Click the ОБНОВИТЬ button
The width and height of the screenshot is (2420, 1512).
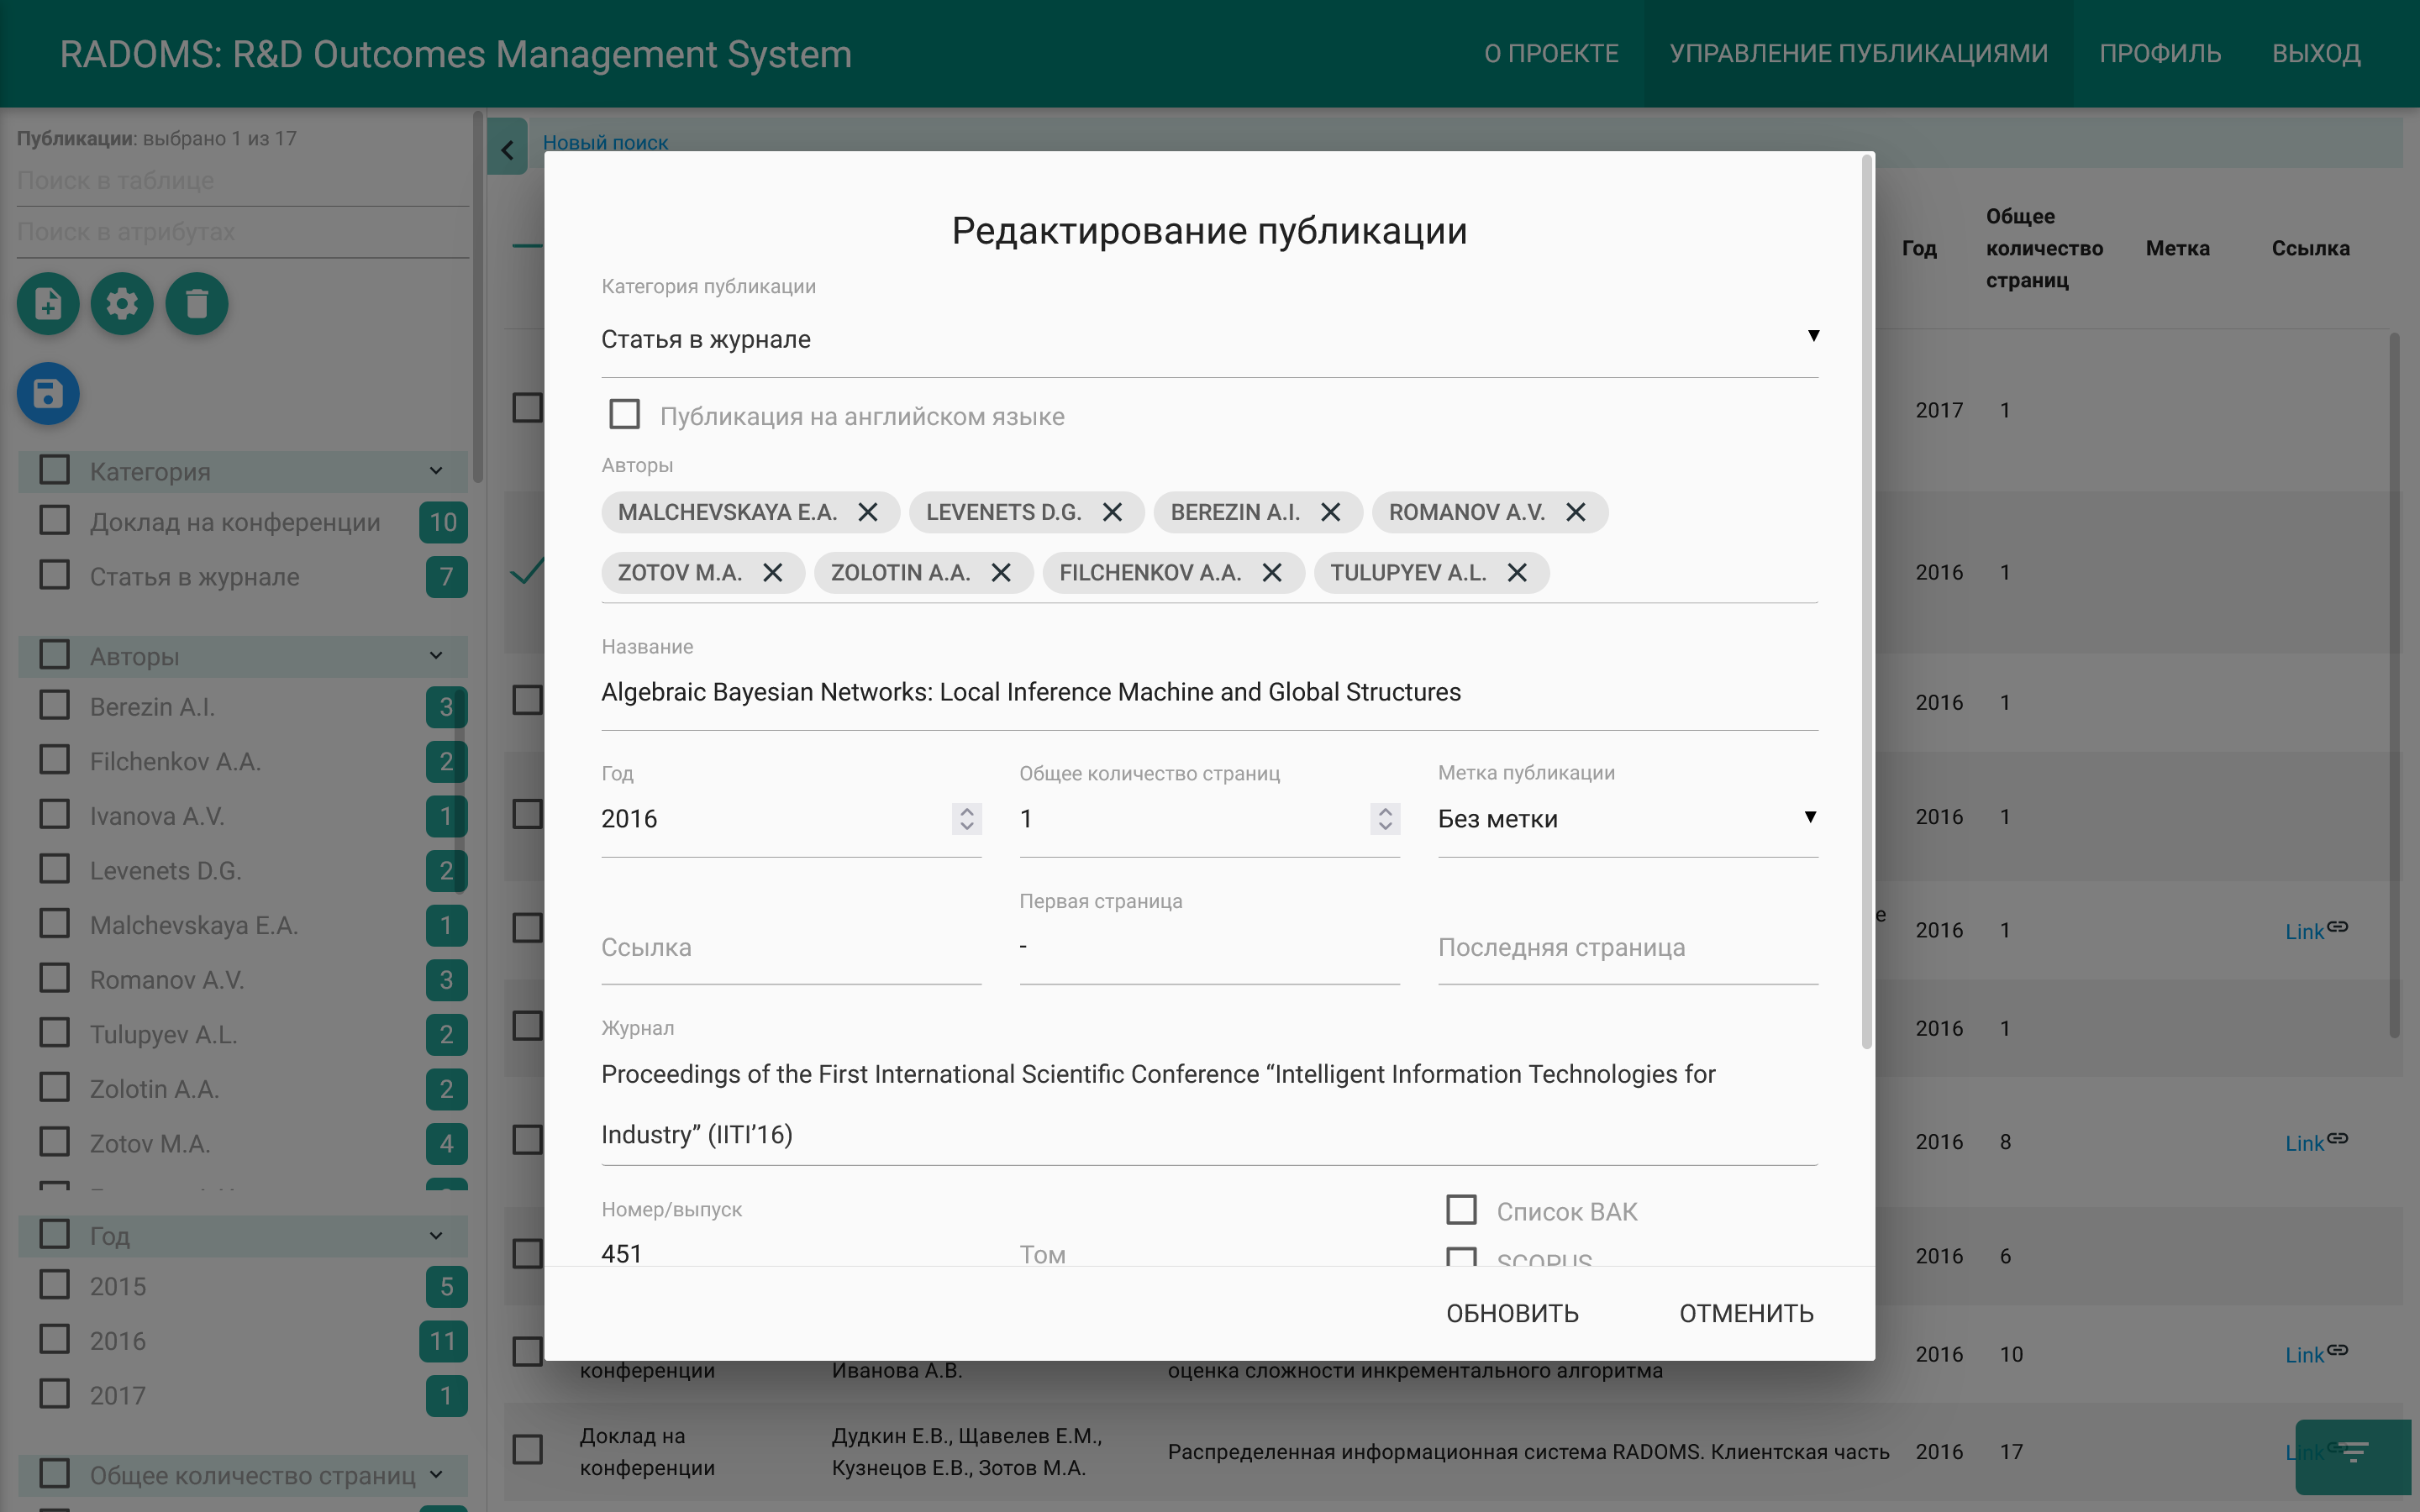[x=1512, y=1313]
